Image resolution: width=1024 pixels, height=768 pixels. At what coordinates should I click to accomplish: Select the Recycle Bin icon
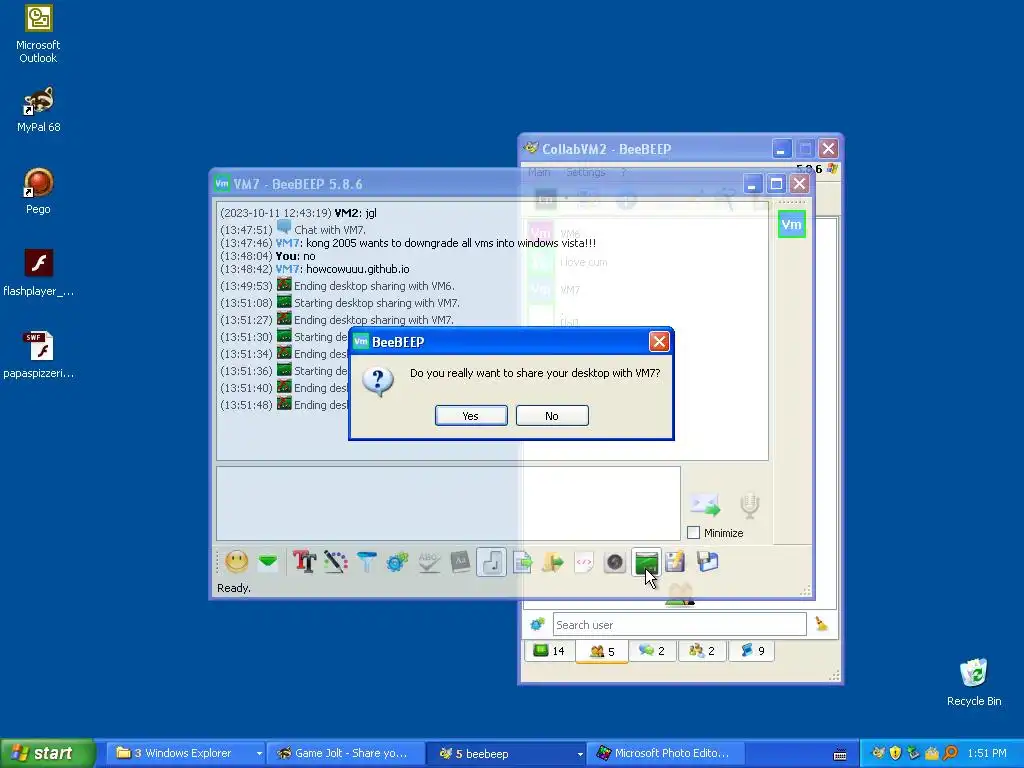pos(974,682)
